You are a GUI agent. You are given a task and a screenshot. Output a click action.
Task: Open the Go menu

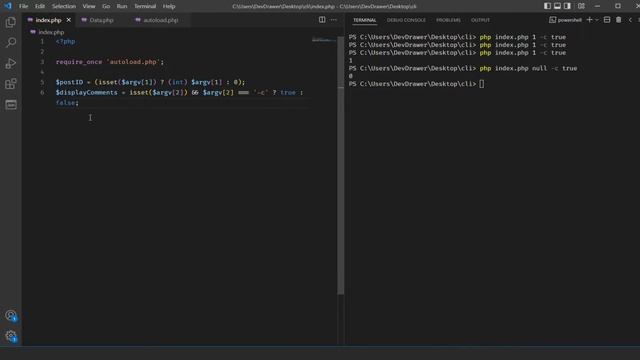pyautogui.click(x=106, y=6)
